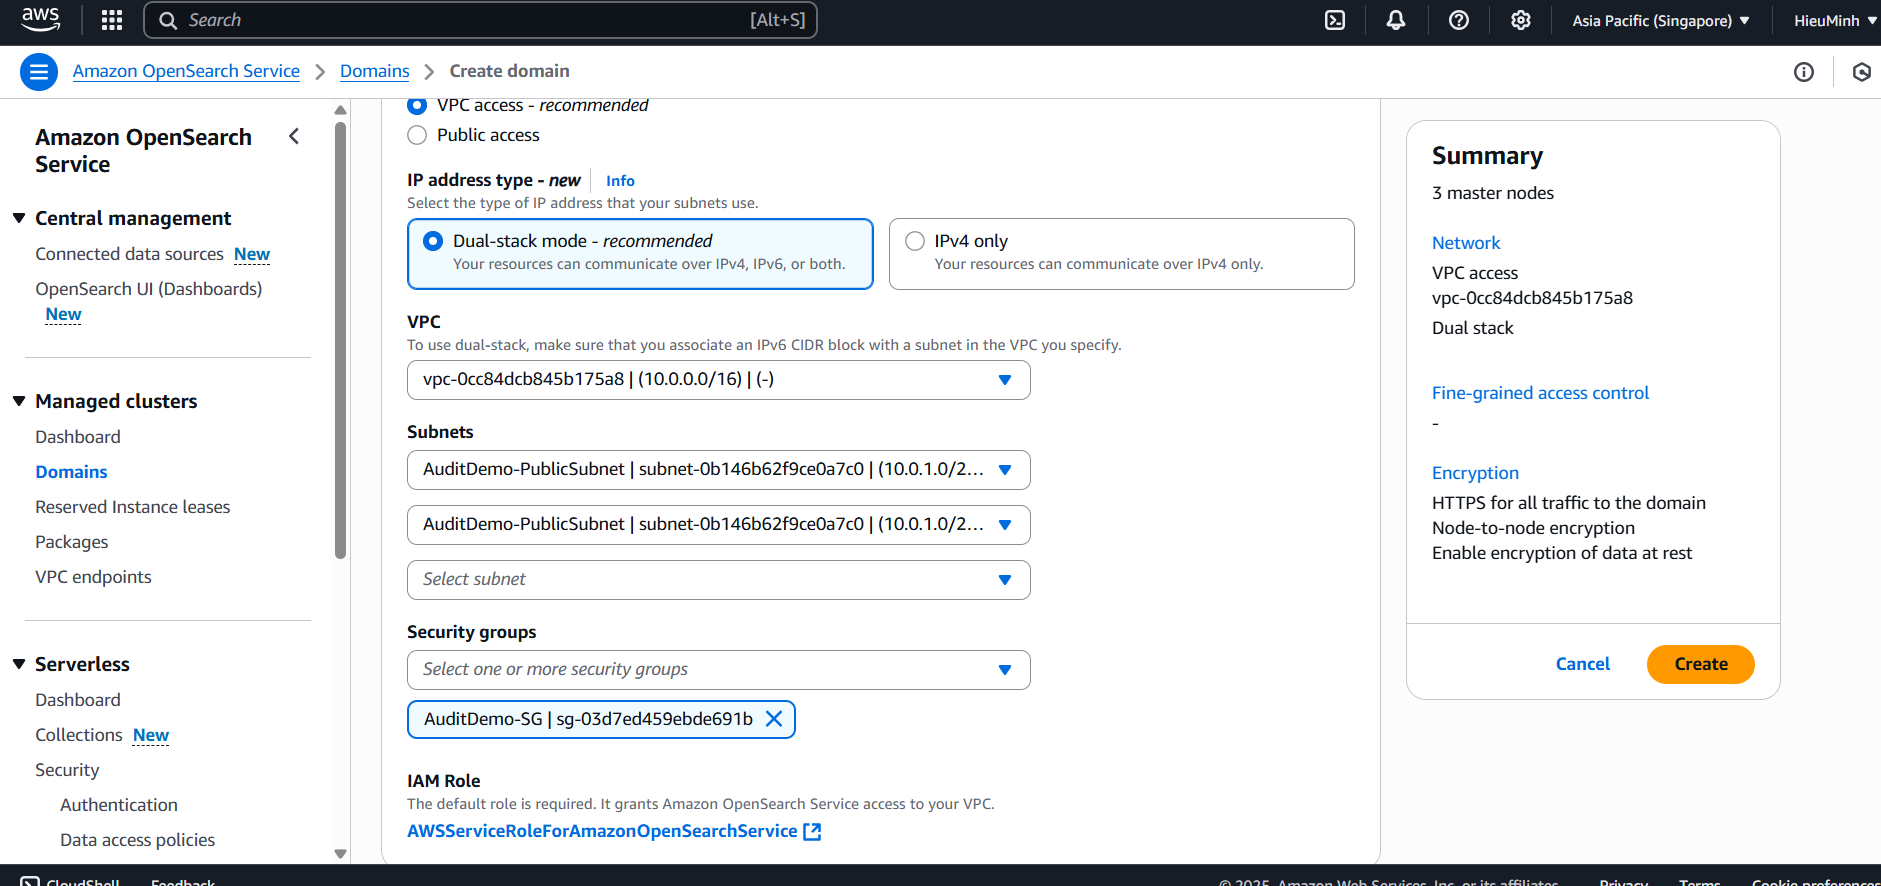
Task: Toggle the hamburger navigation menu
Action: tap(39, 72)
